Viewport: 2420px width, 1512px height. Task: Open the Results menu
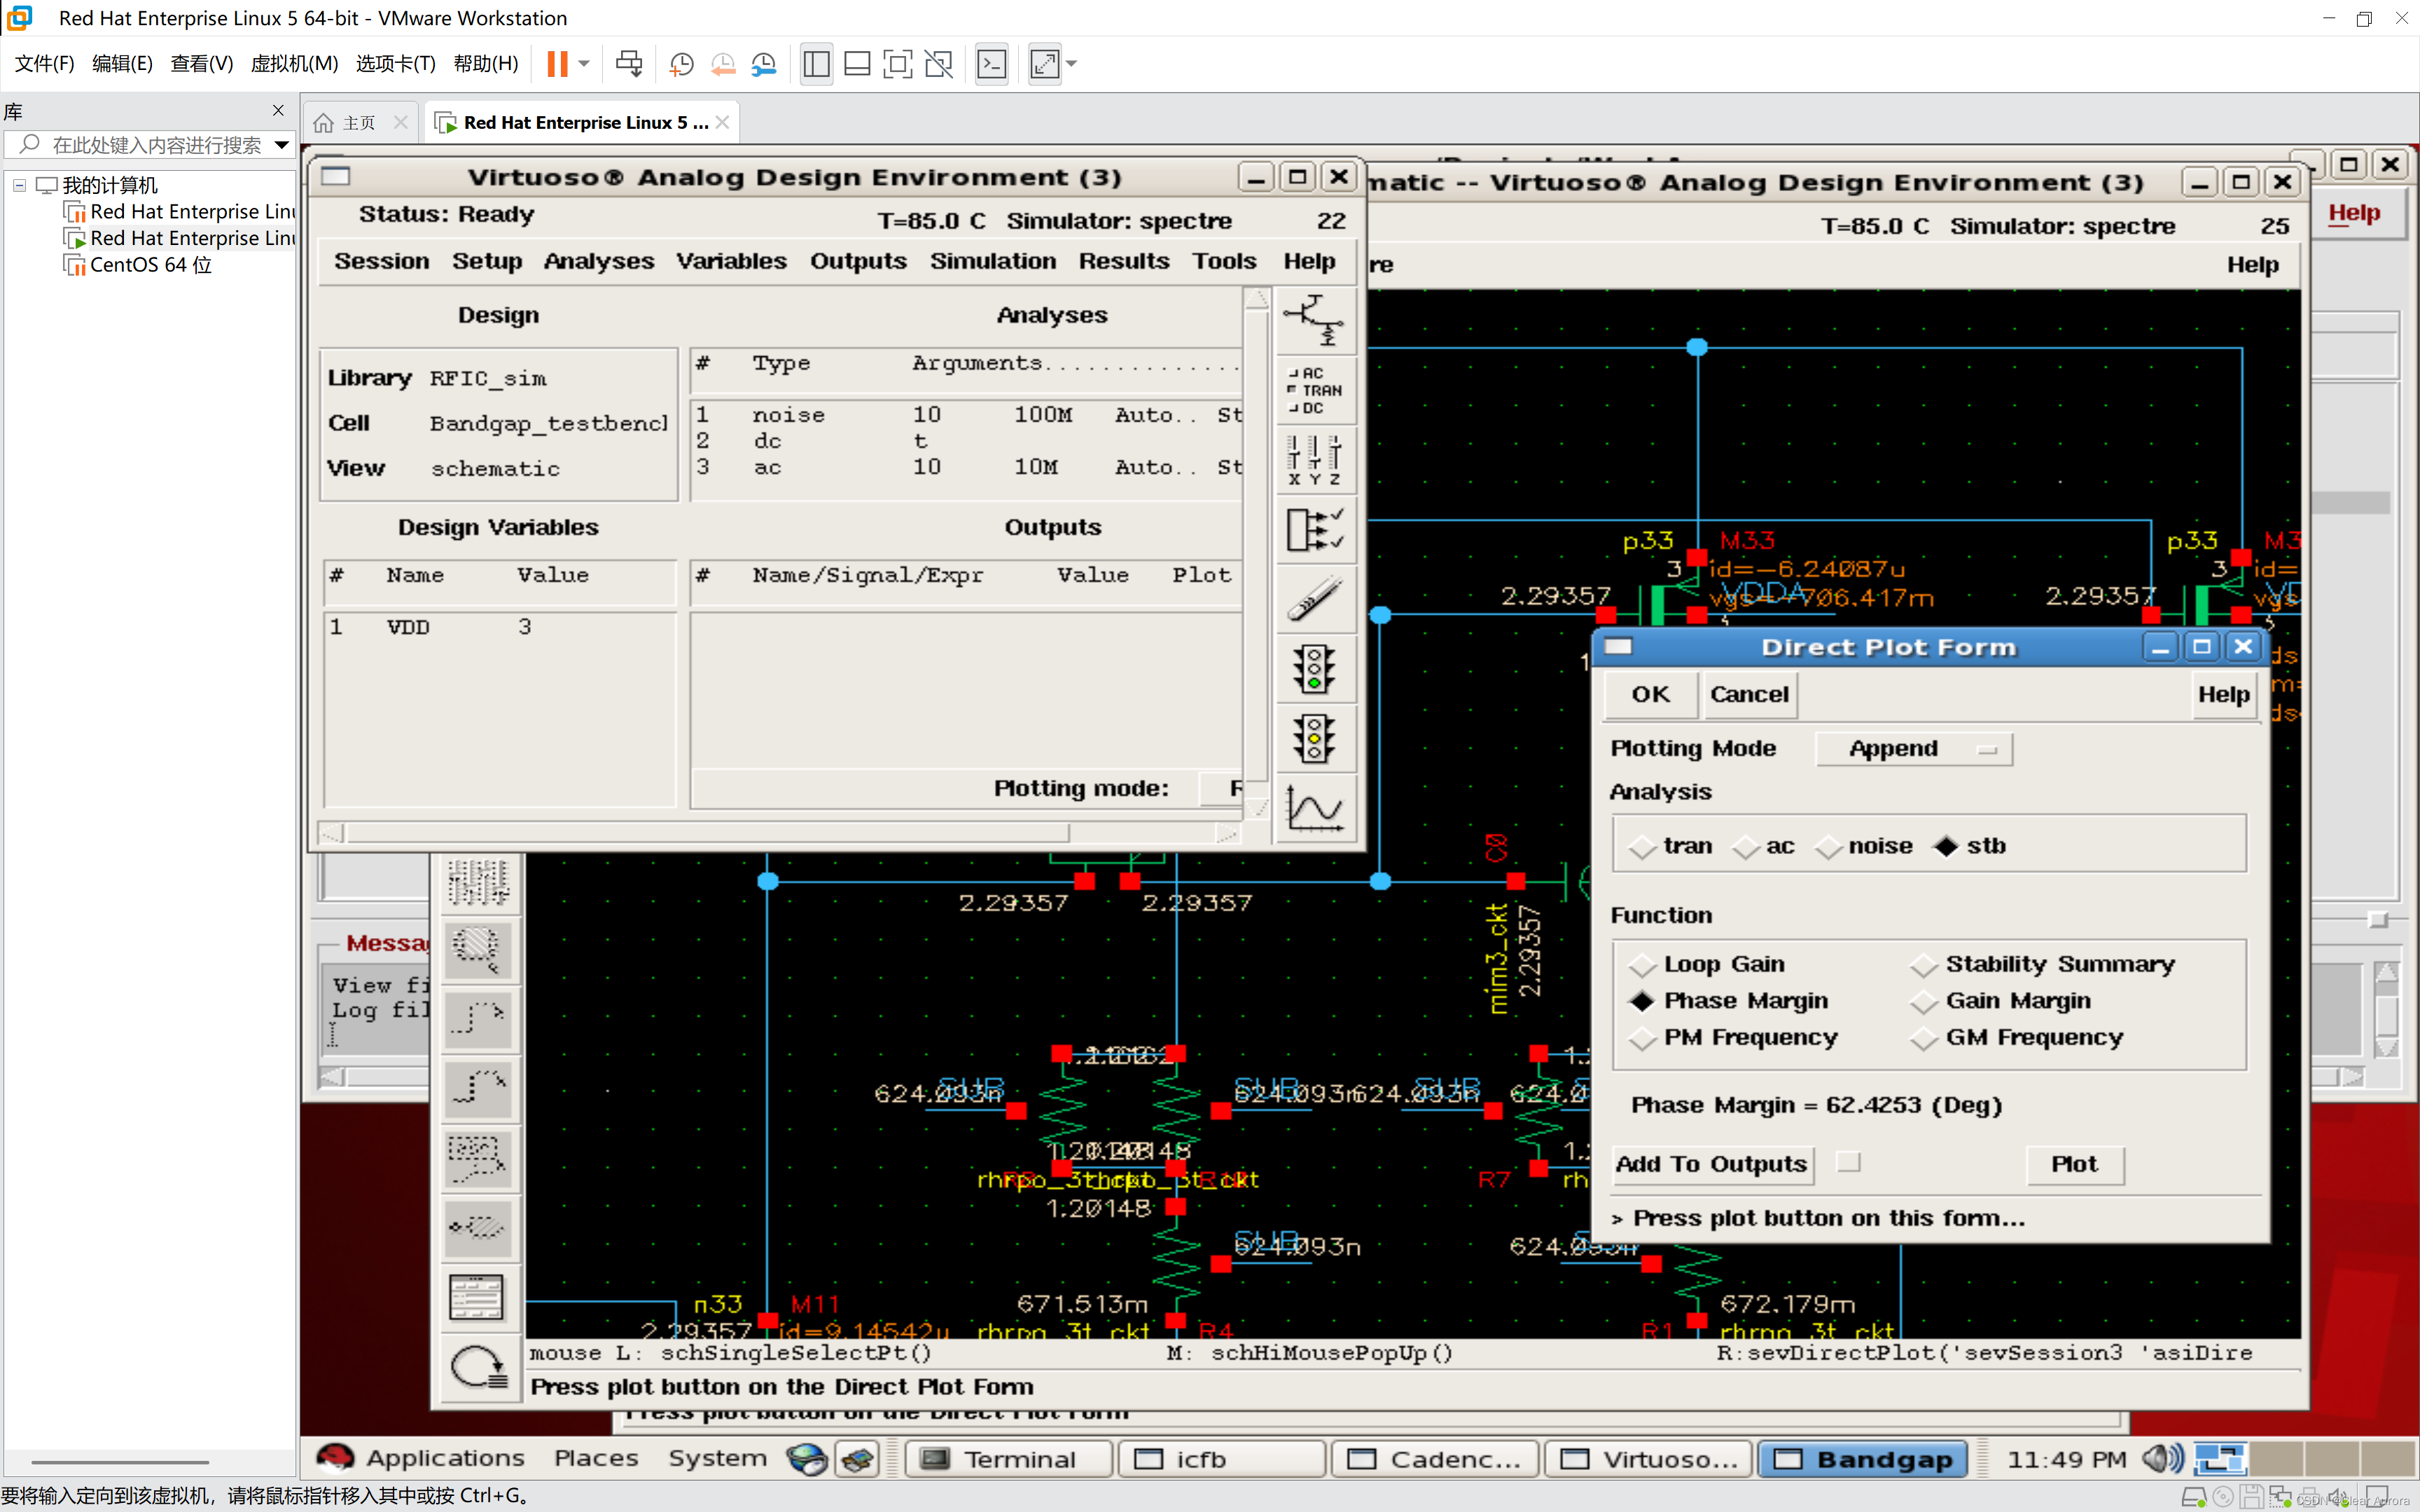point(1123,261)
